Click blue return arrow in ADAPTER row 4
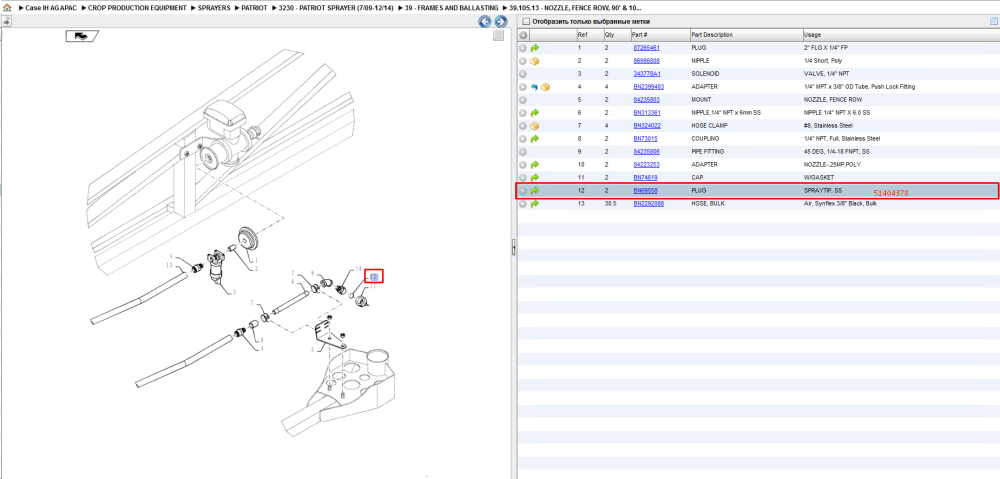1000x479 pixels. point(534,87)
